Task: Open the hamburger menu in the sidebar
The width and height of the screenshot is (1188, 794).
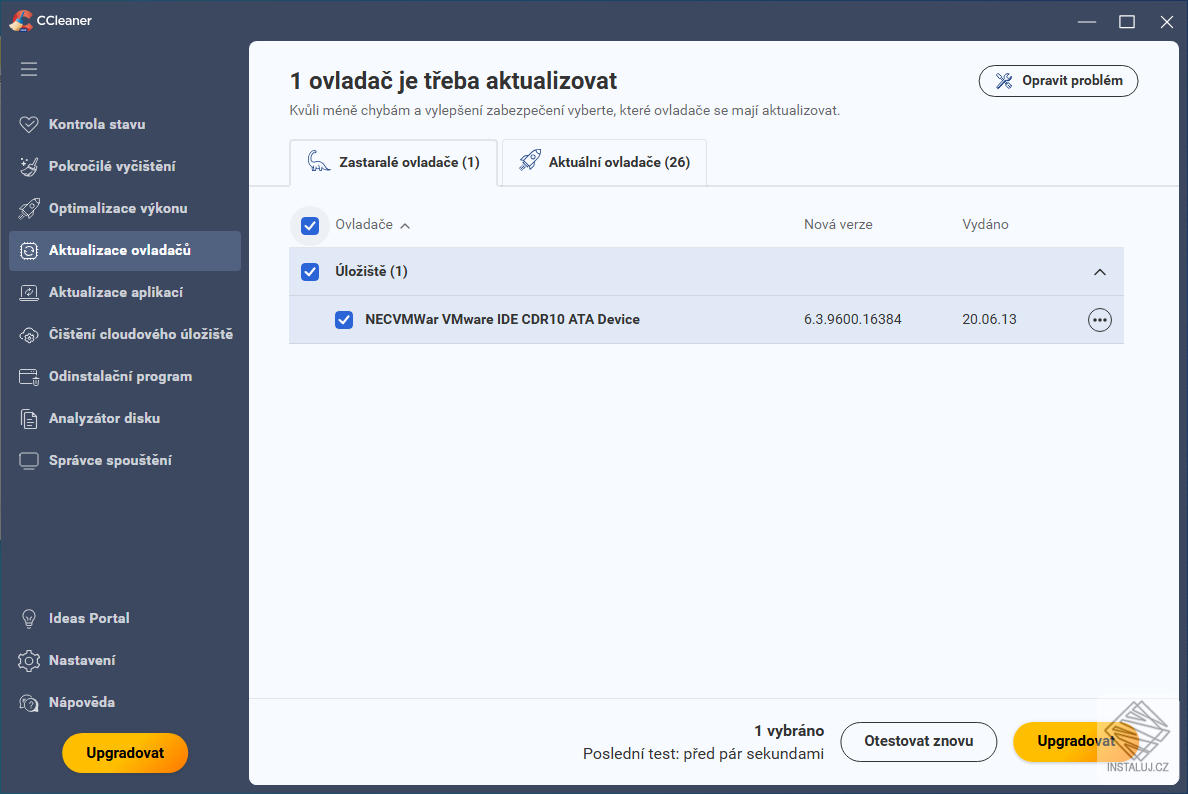Action: click(x=29, y=69)
